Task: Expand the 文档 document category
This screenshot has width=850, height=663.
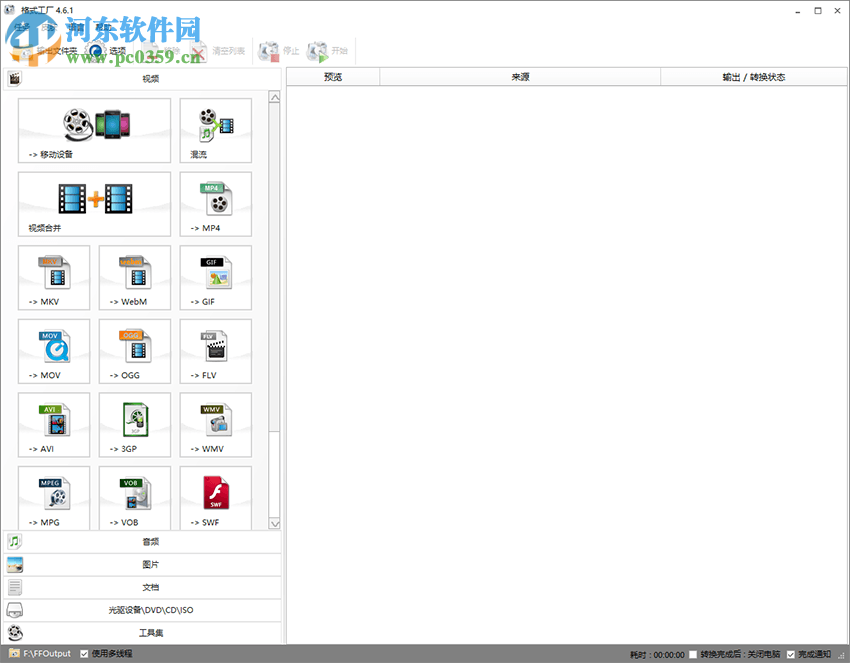Action: tap(143, 587)
